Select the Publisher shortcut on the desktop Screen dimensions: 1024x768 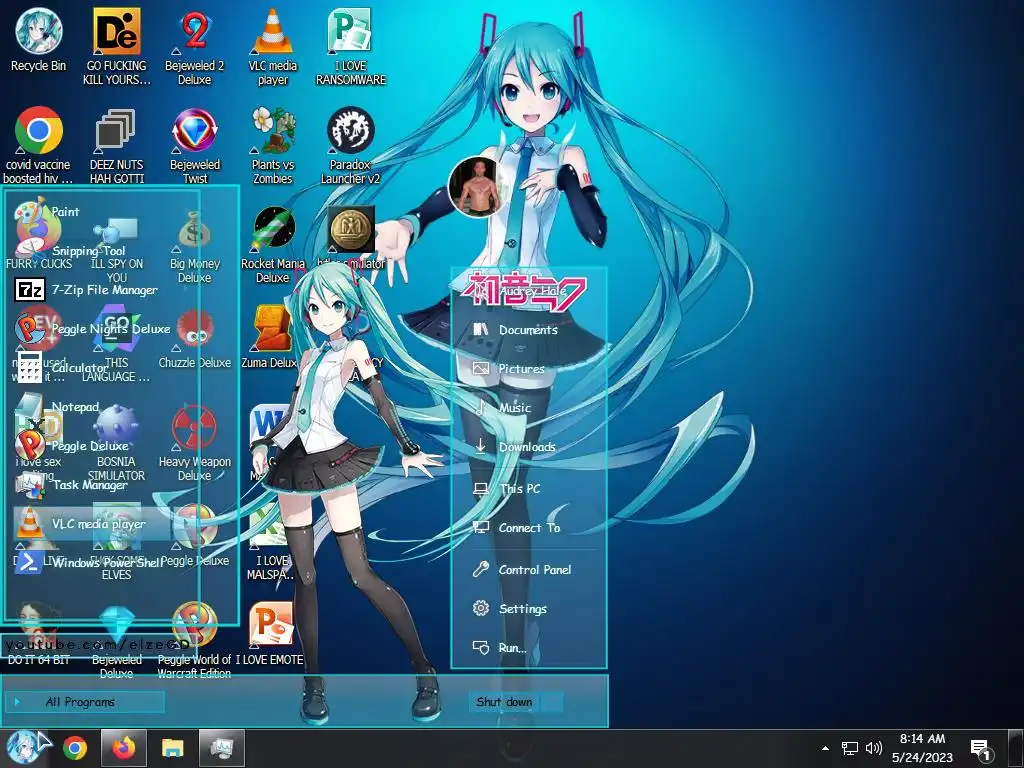351,47
